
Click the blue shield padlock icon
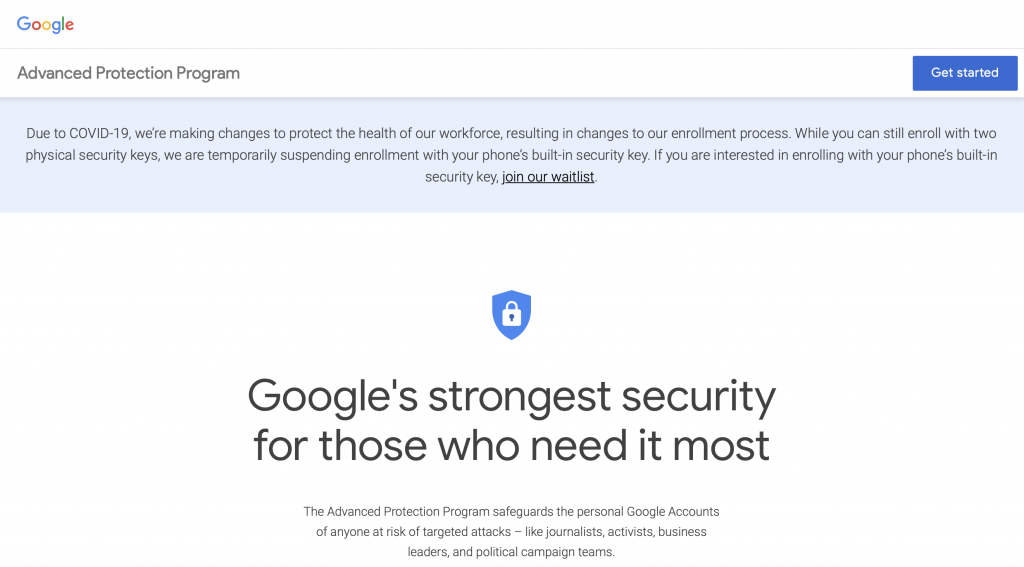[511, 315]
